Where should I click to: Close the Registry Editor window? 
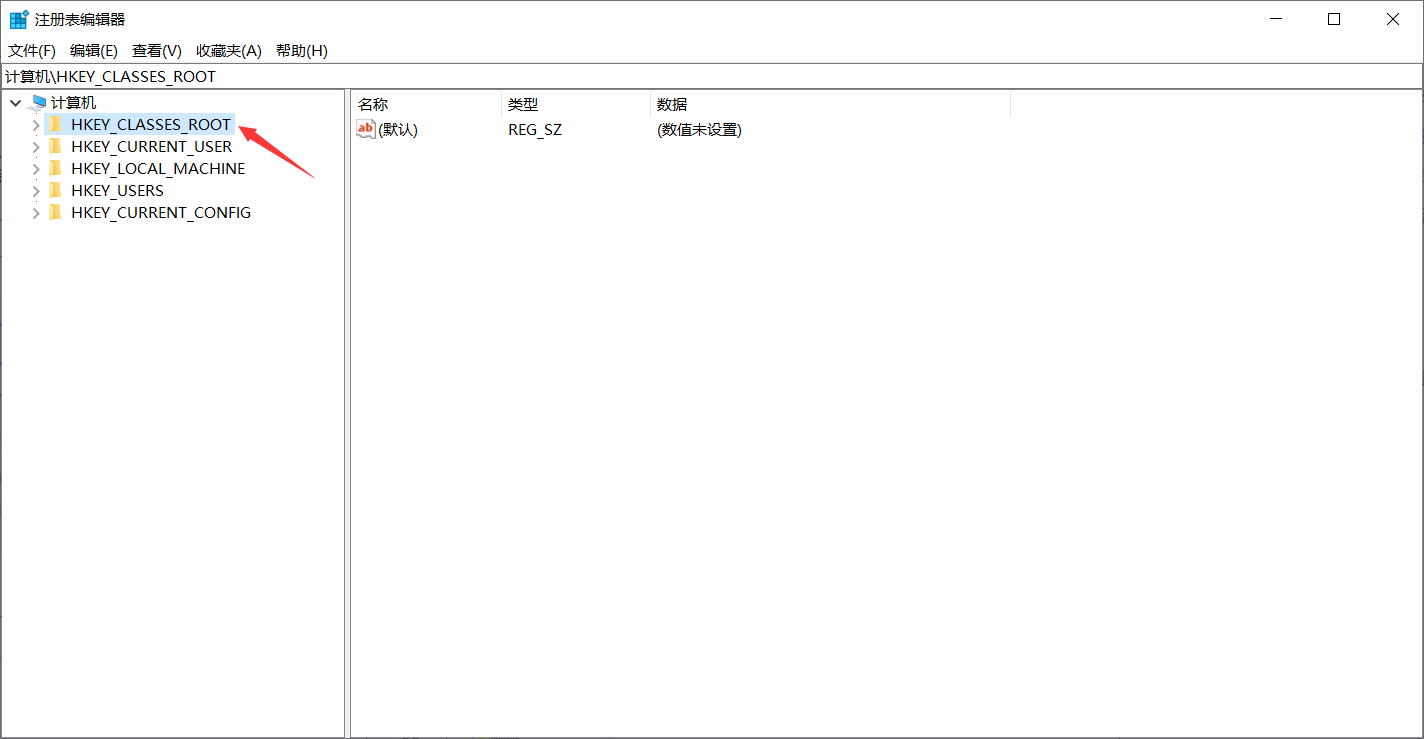(1393, 19)
